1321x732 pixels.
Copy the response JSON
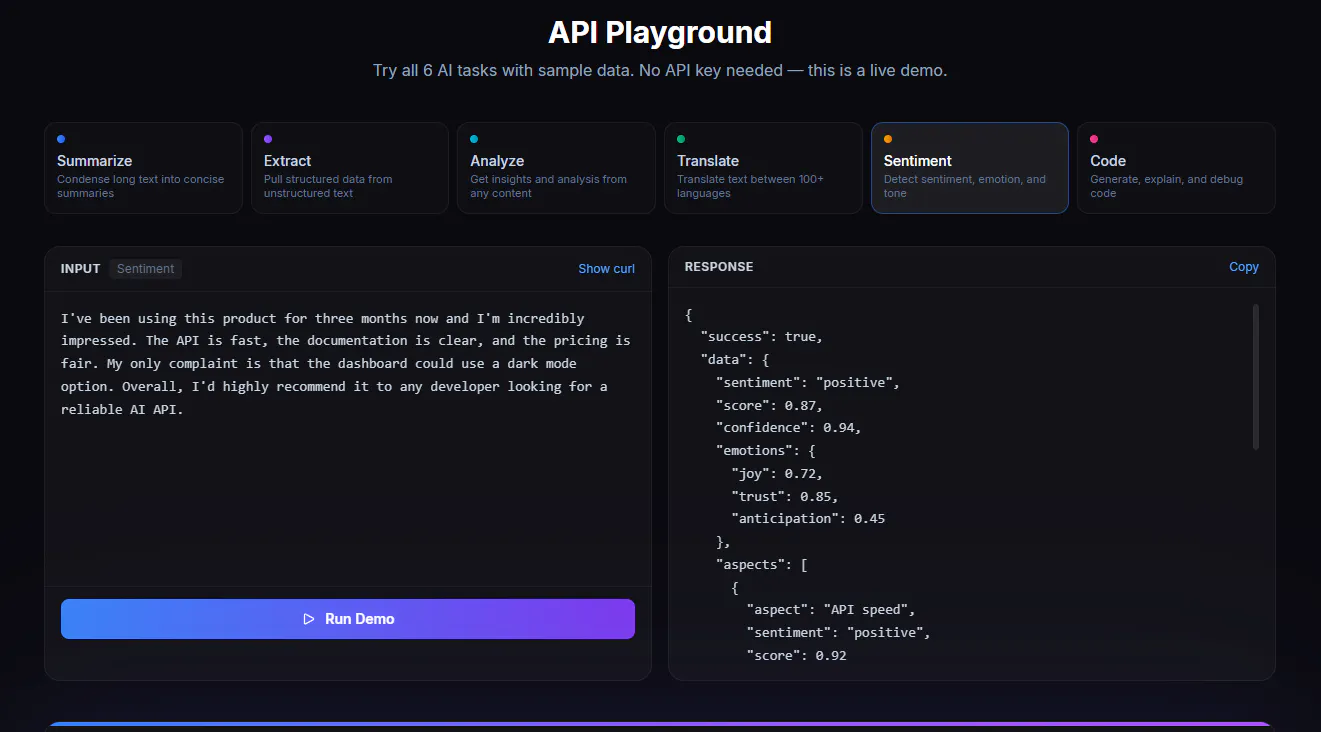click(1244, 267)
